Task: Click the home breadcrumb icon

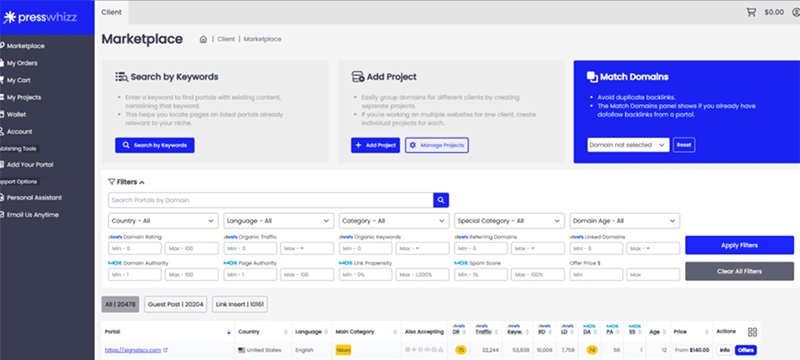Action: [x=203, y=39]
